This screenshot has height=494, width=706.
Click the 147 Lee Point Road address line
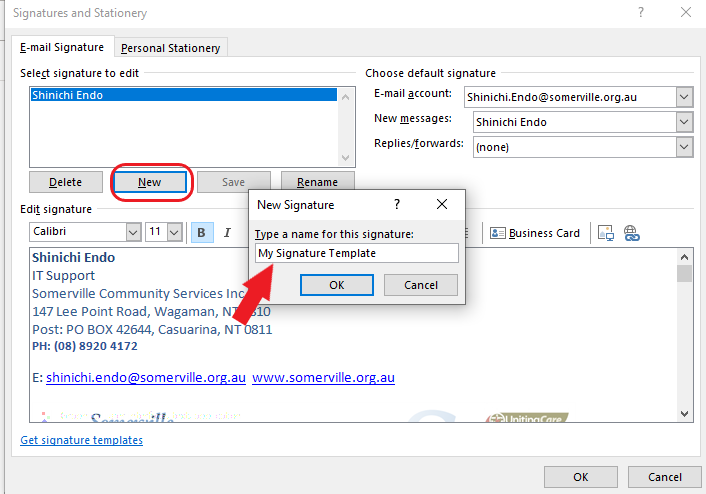(x=151, y=312)
